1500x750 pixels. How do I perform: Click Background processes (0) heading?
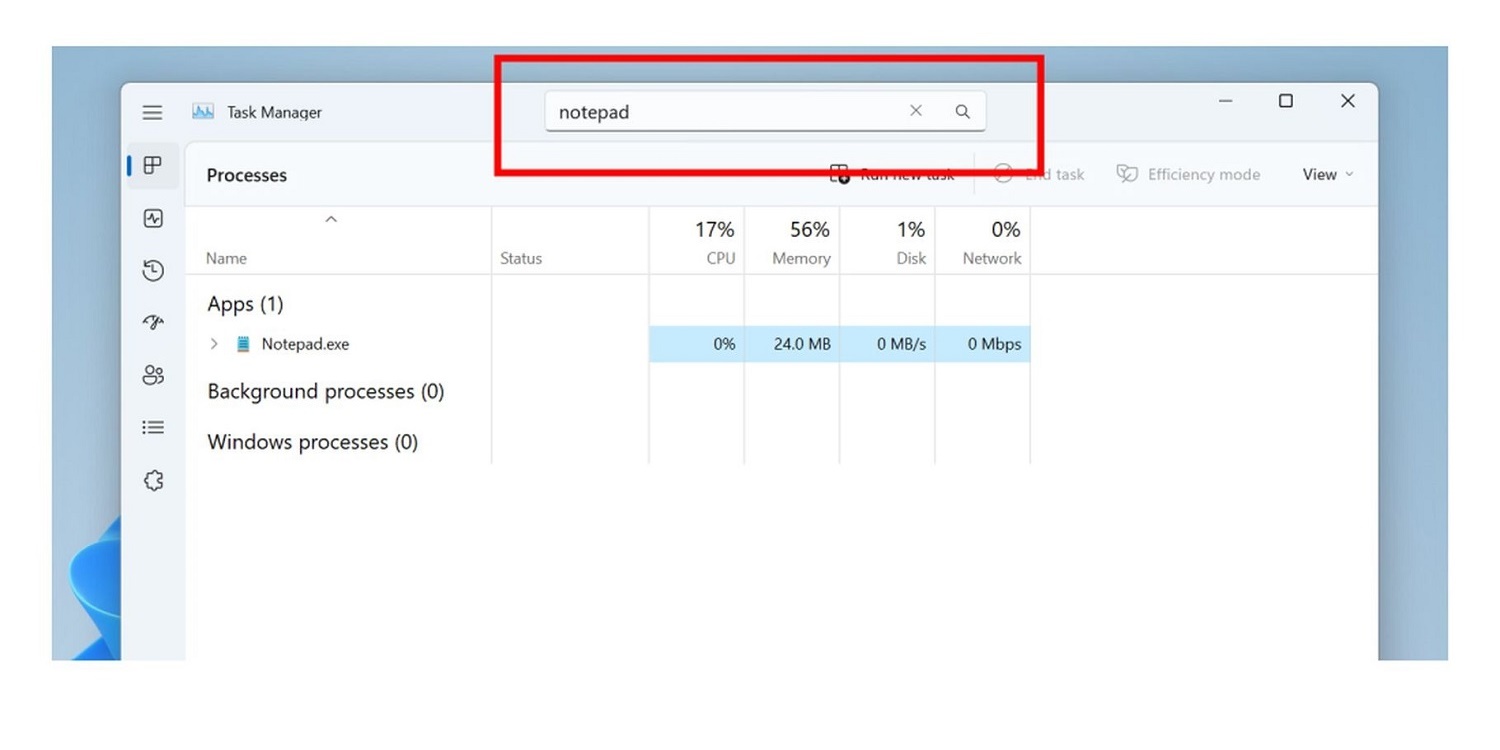click(325, 392)
